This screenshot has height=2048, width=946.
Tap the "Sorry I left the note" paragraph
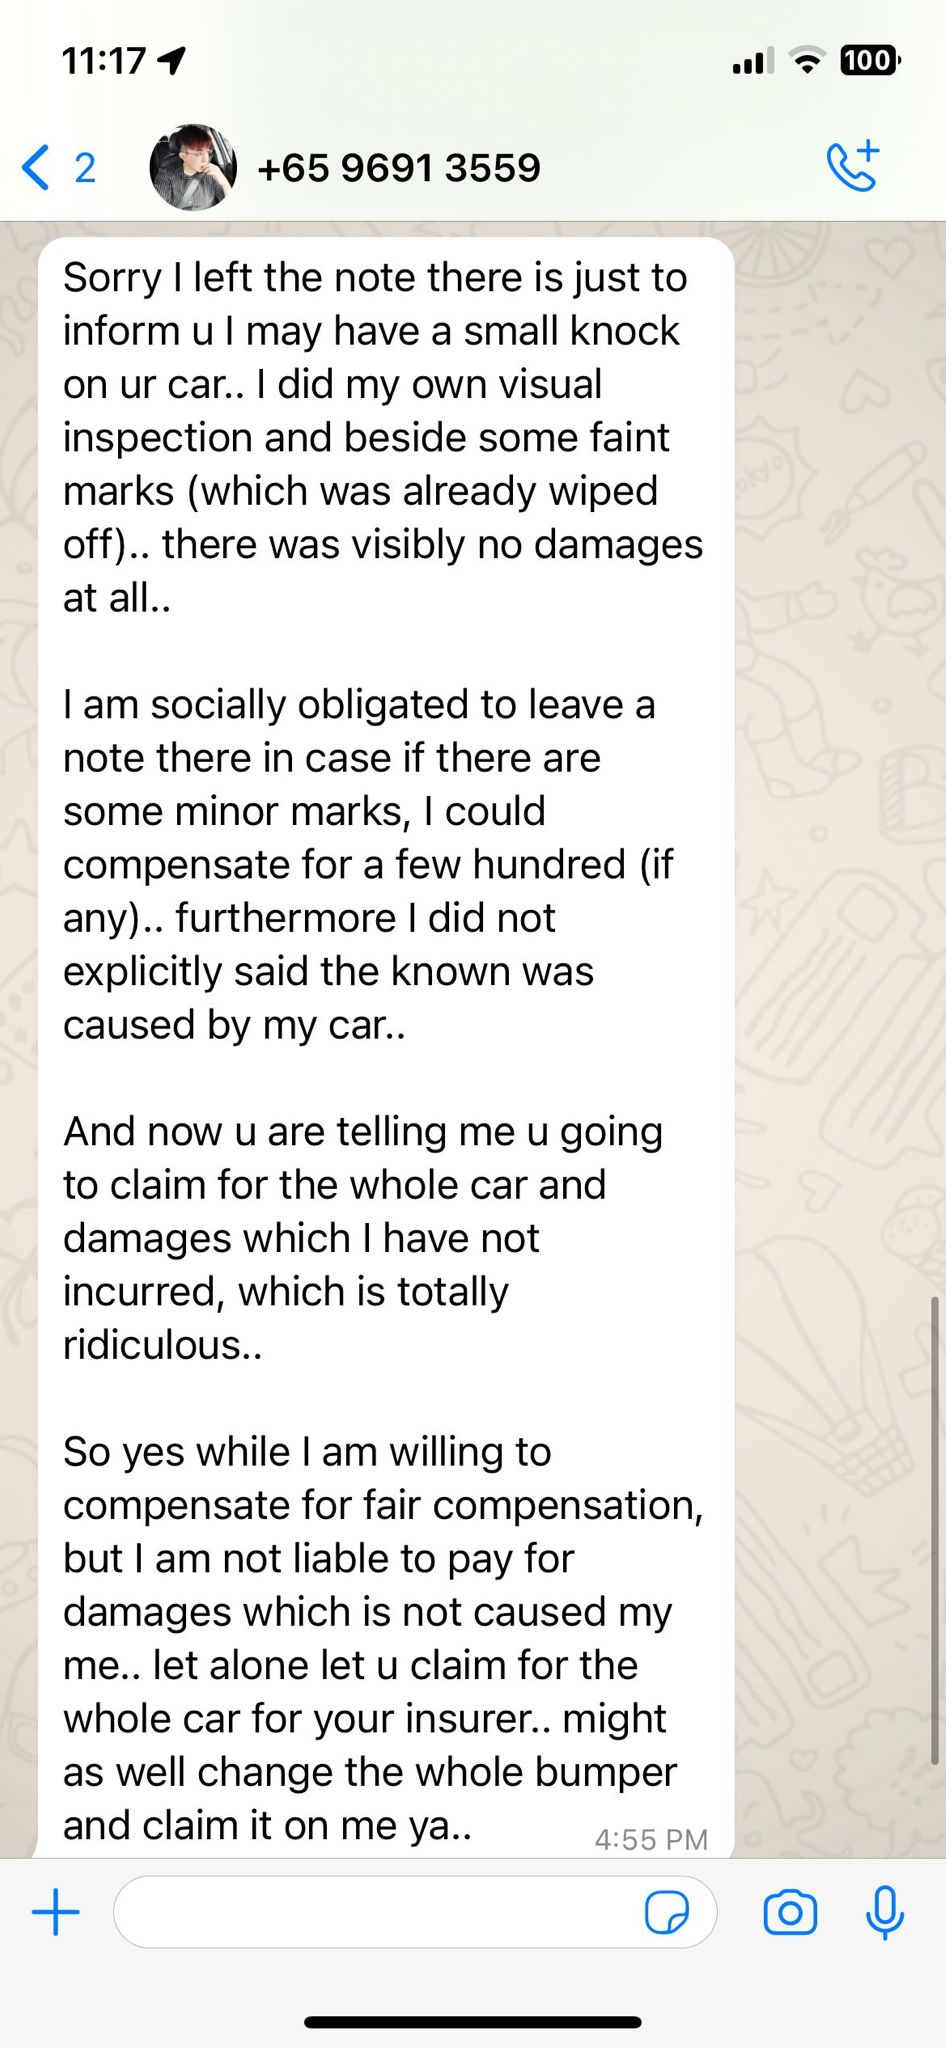pyautogui.click(x=382, y=437)
